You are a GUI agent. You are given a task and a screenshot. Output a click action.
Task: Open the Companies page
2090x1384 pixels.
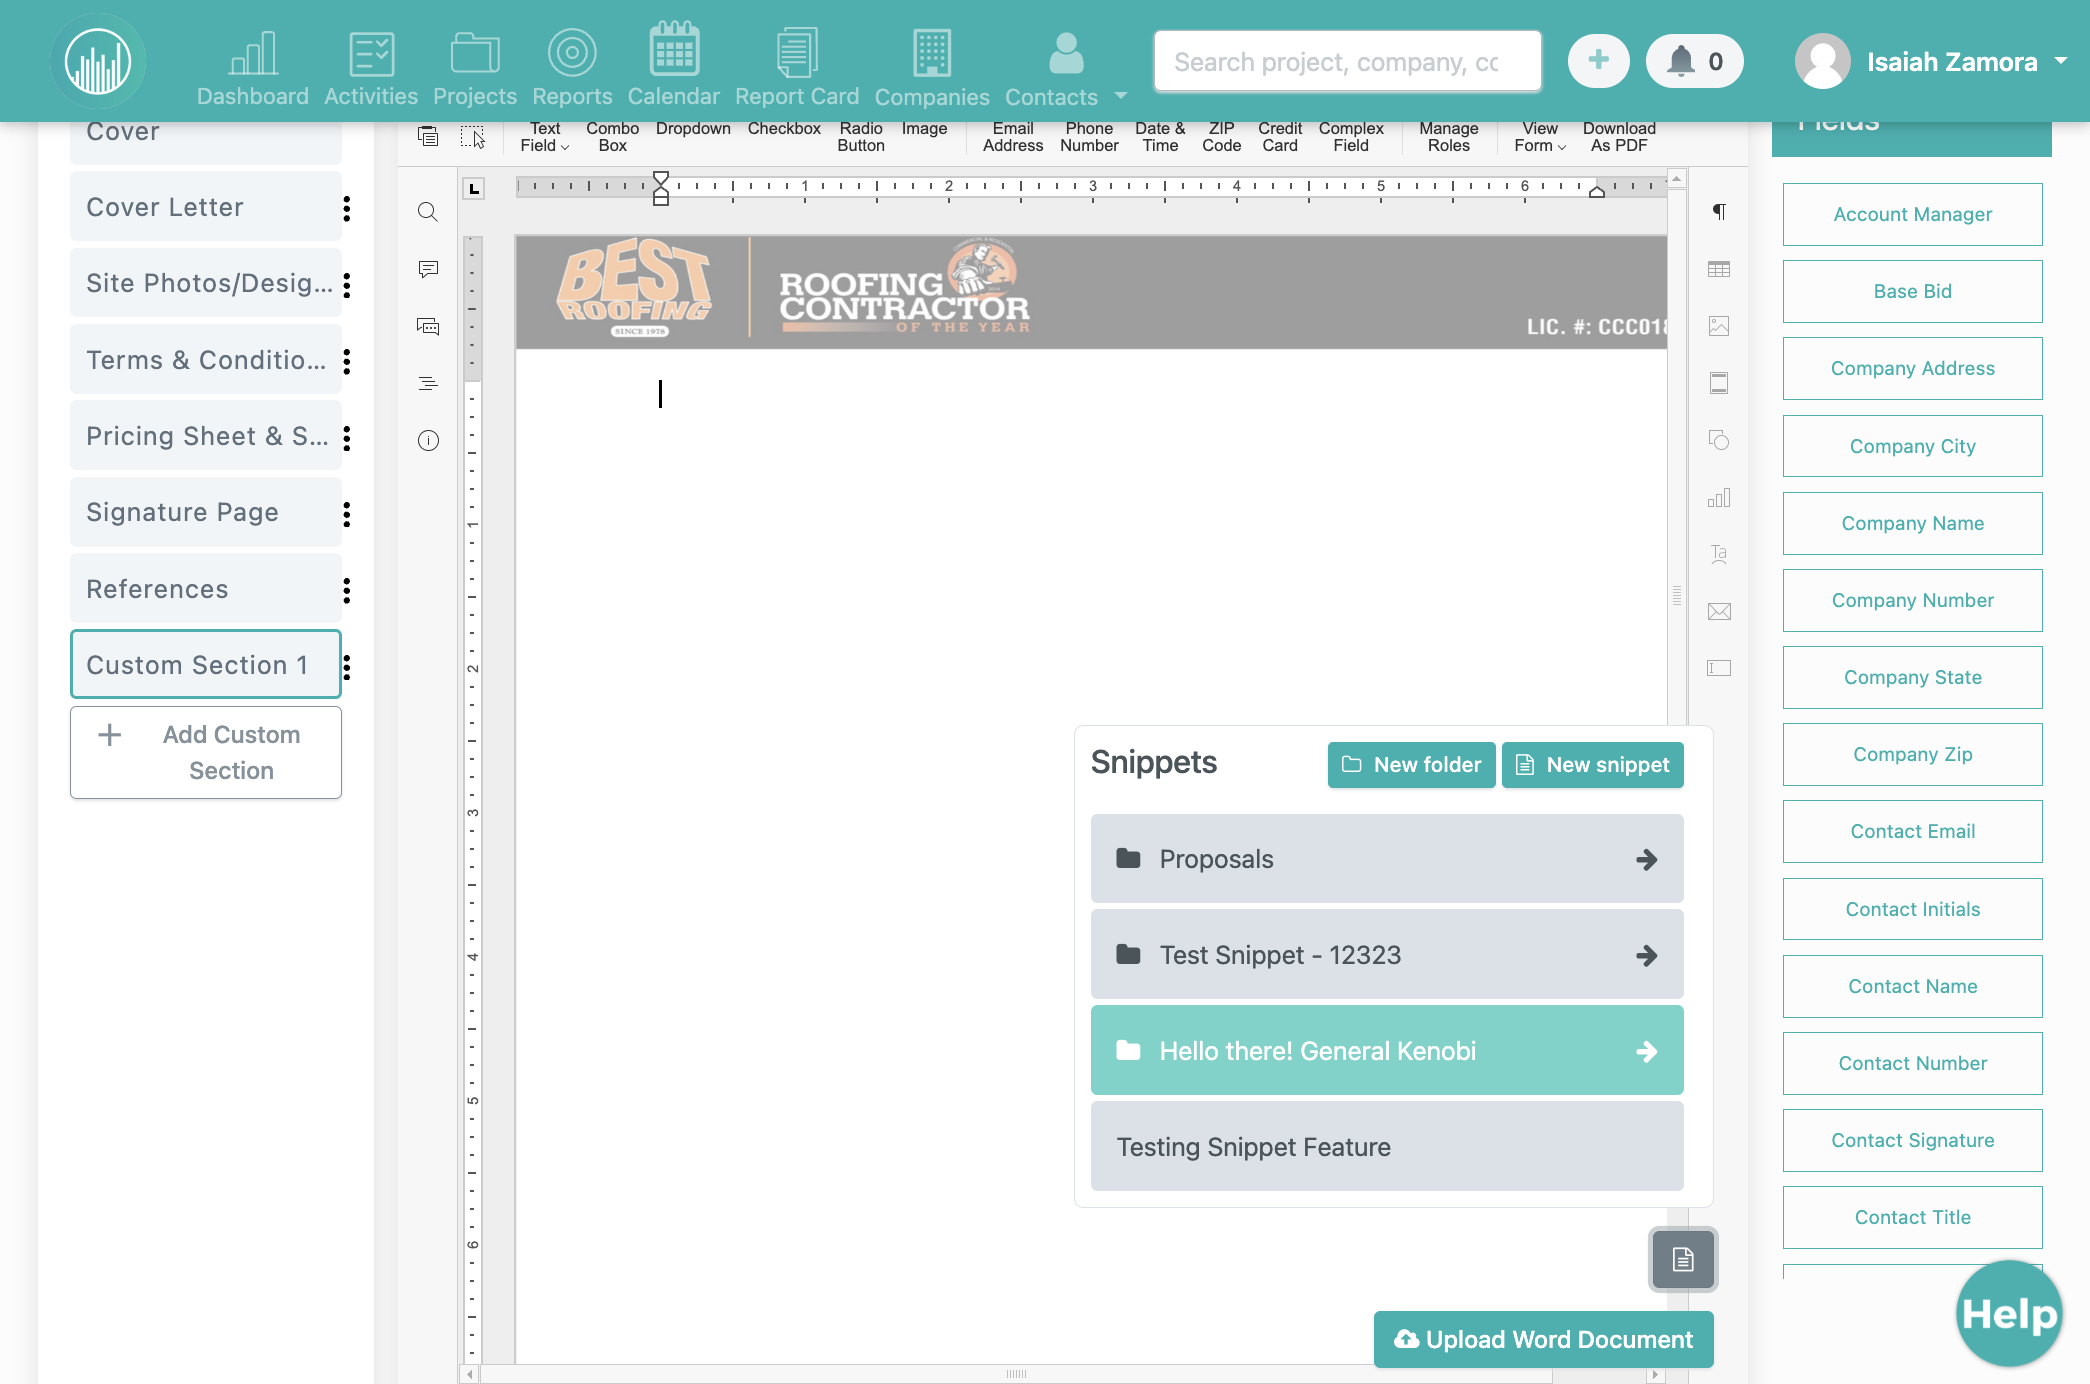[932, 68]
